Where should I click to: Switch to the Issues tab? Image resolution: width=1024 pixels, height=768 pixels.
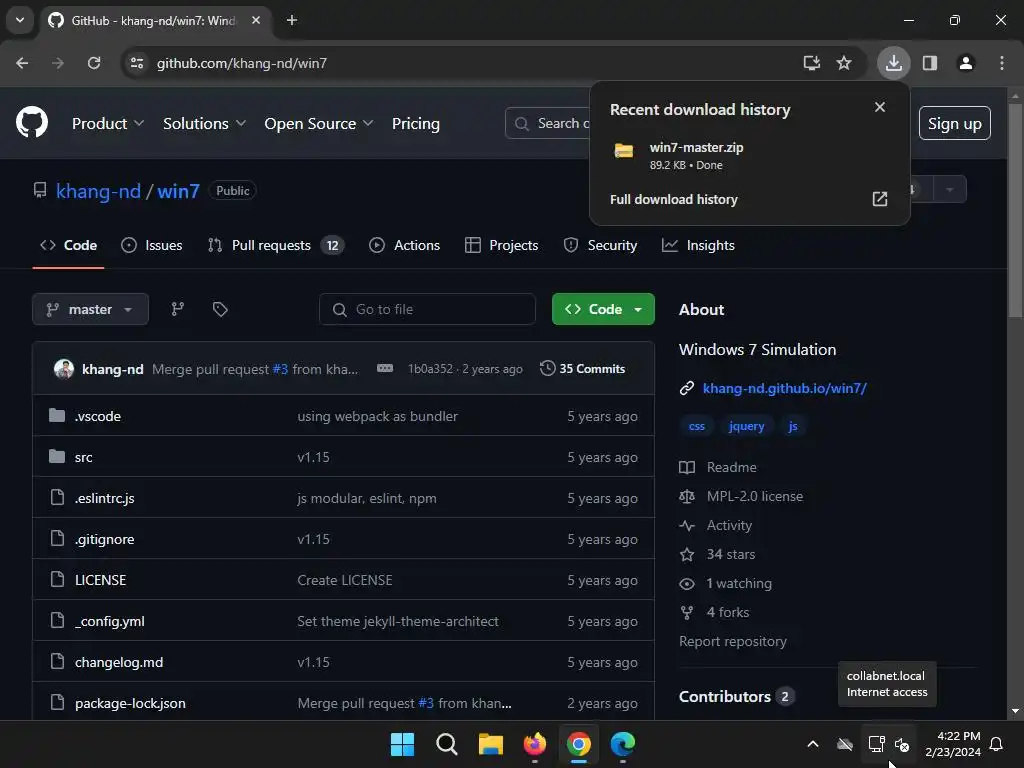pyautogui.click(x=152, y=246)
